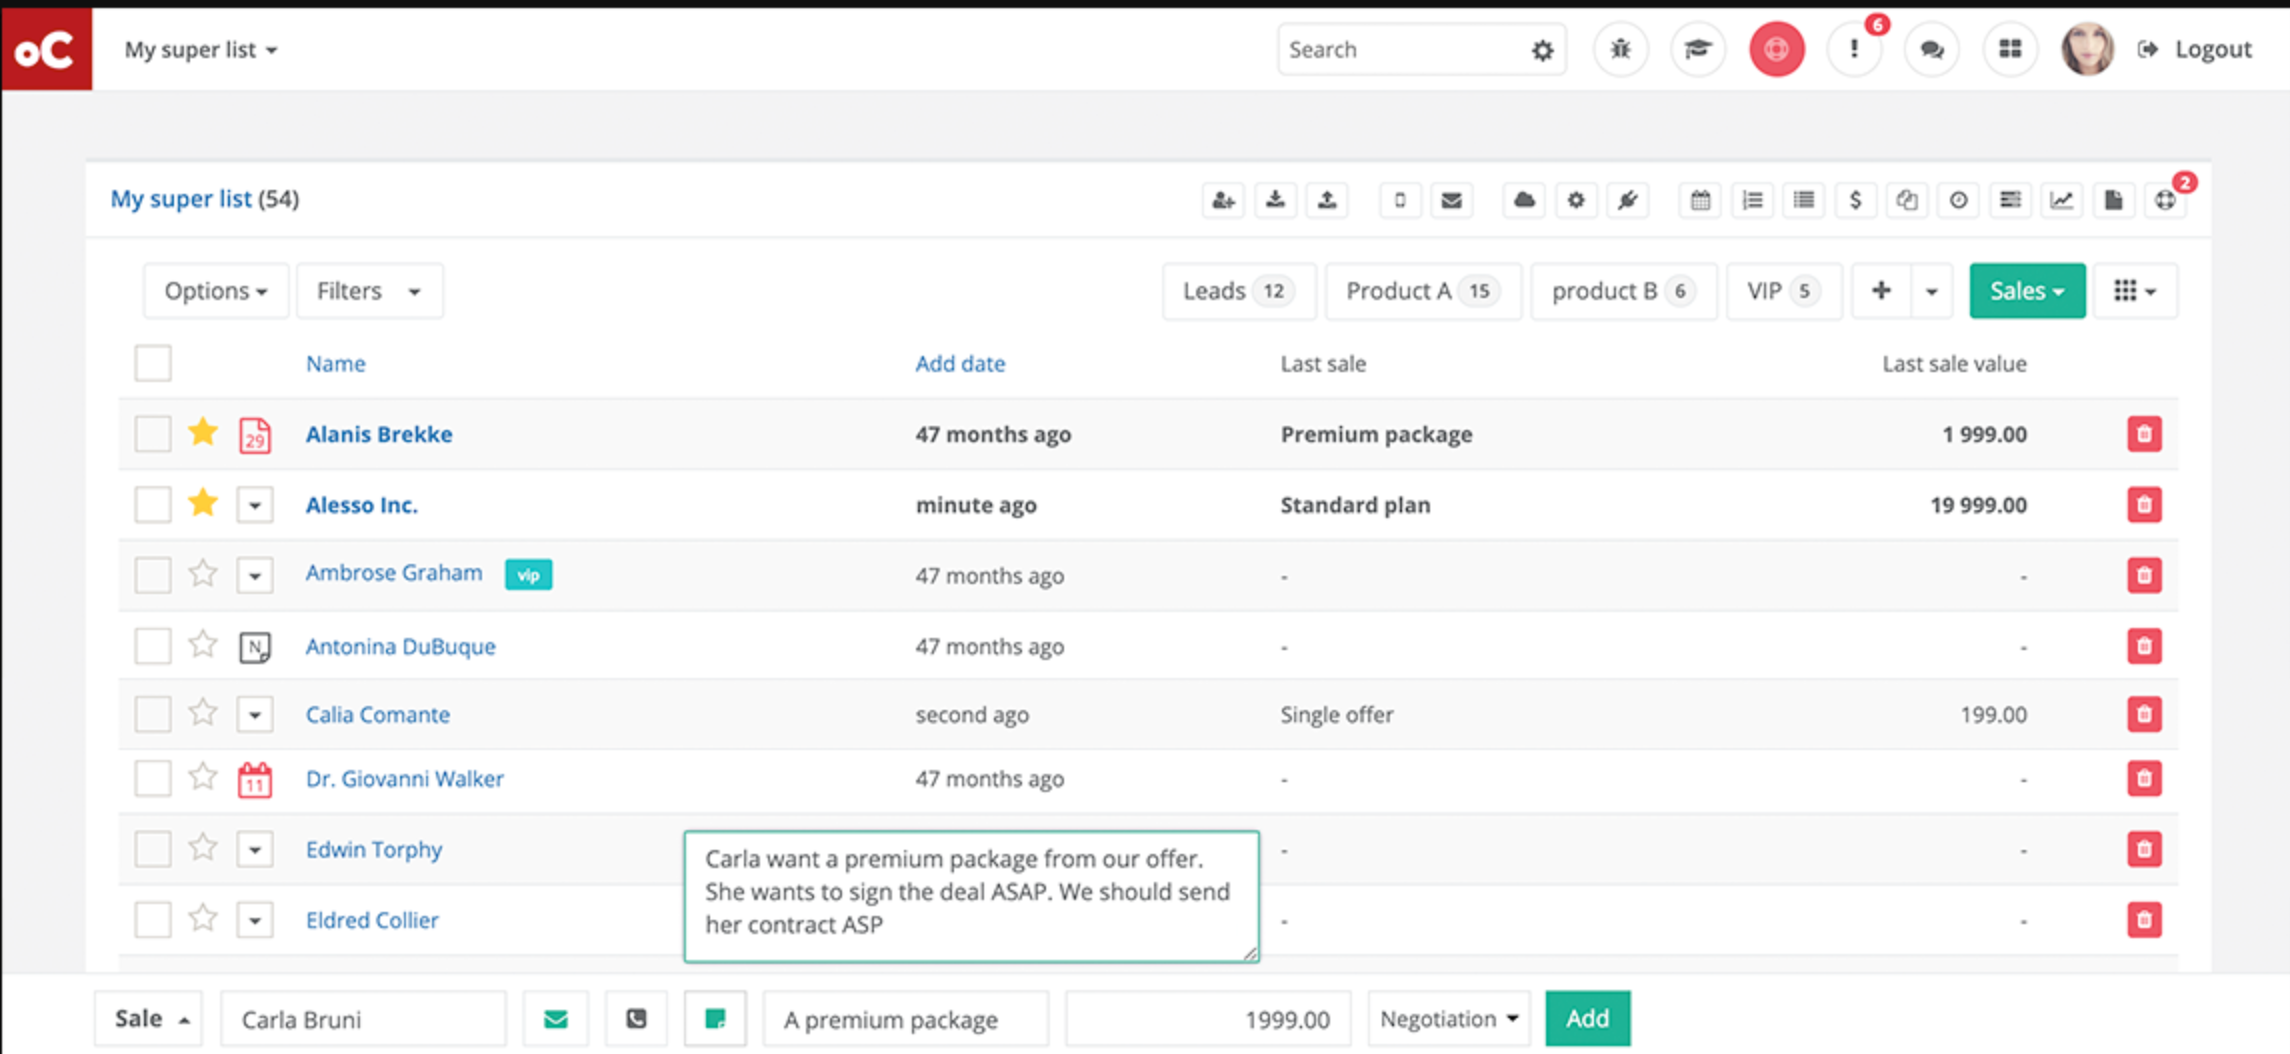
Task: Click the cloud icon in the list toolbar
Action: (x=1524, y=200)
